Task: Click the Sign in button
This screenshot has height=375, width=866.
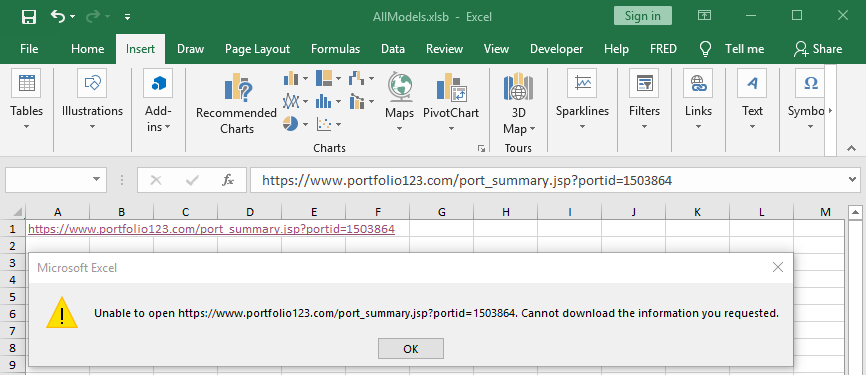Action: click(x=643, y=15)
